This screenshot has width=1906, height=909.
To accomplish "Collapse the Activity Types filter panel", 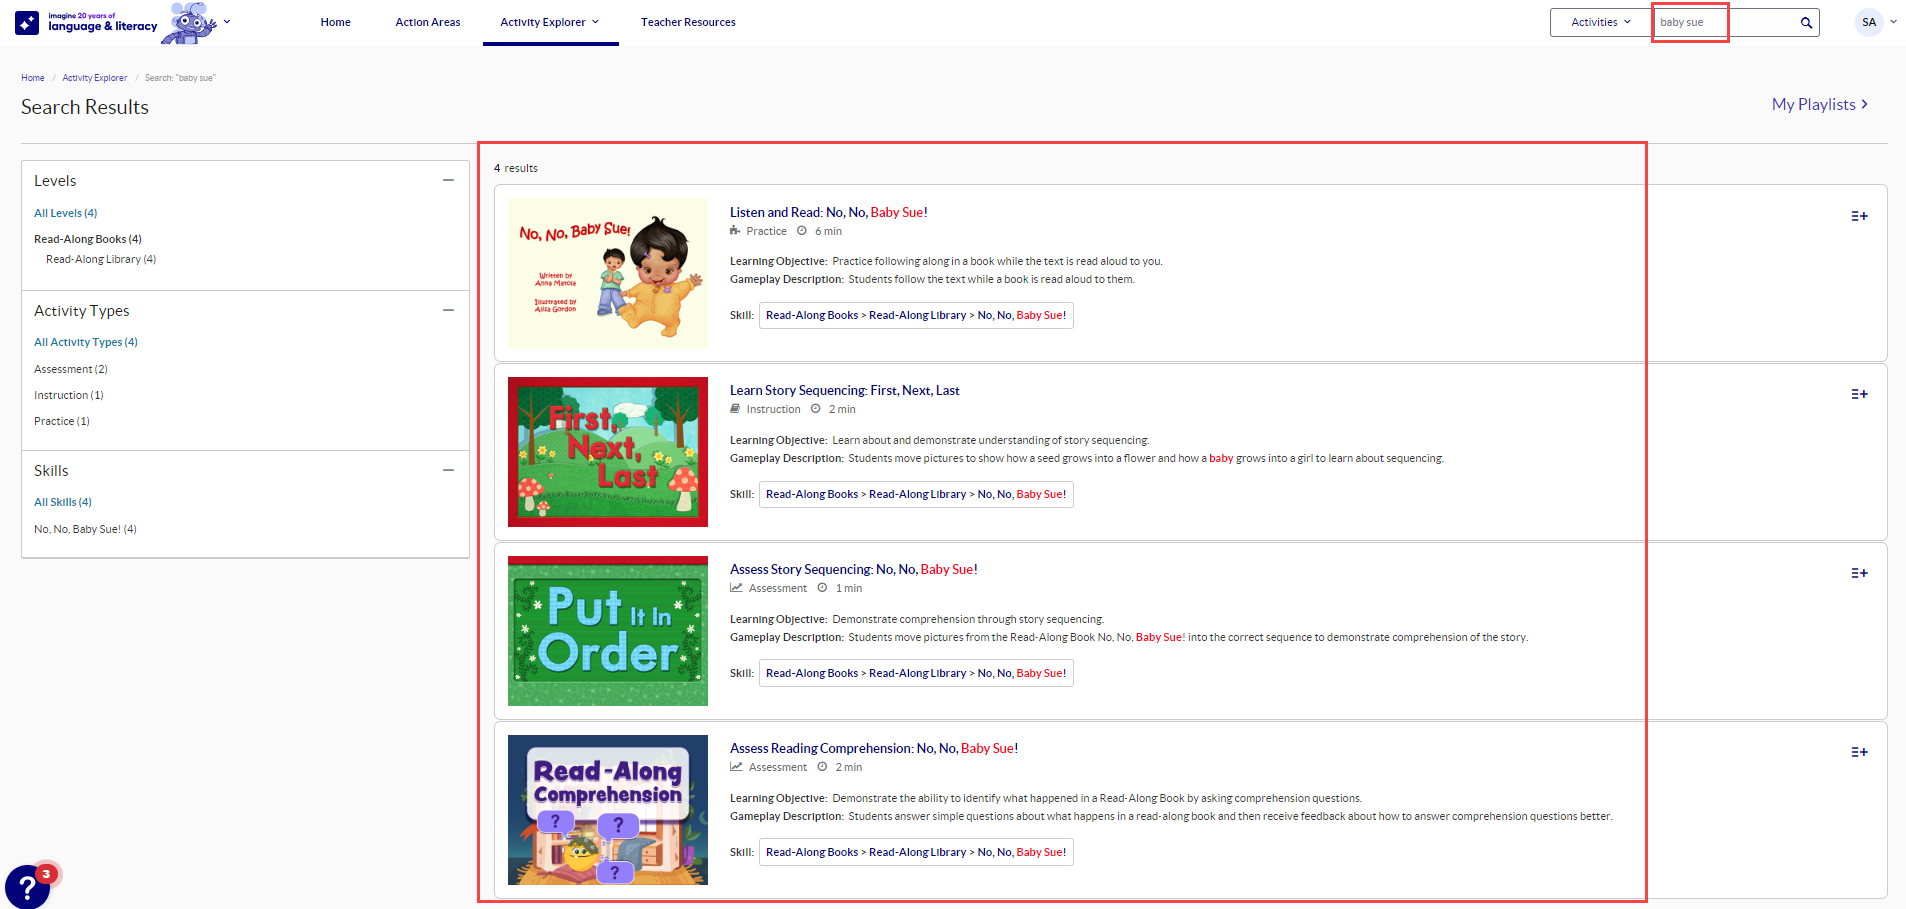I will (448, 310).
